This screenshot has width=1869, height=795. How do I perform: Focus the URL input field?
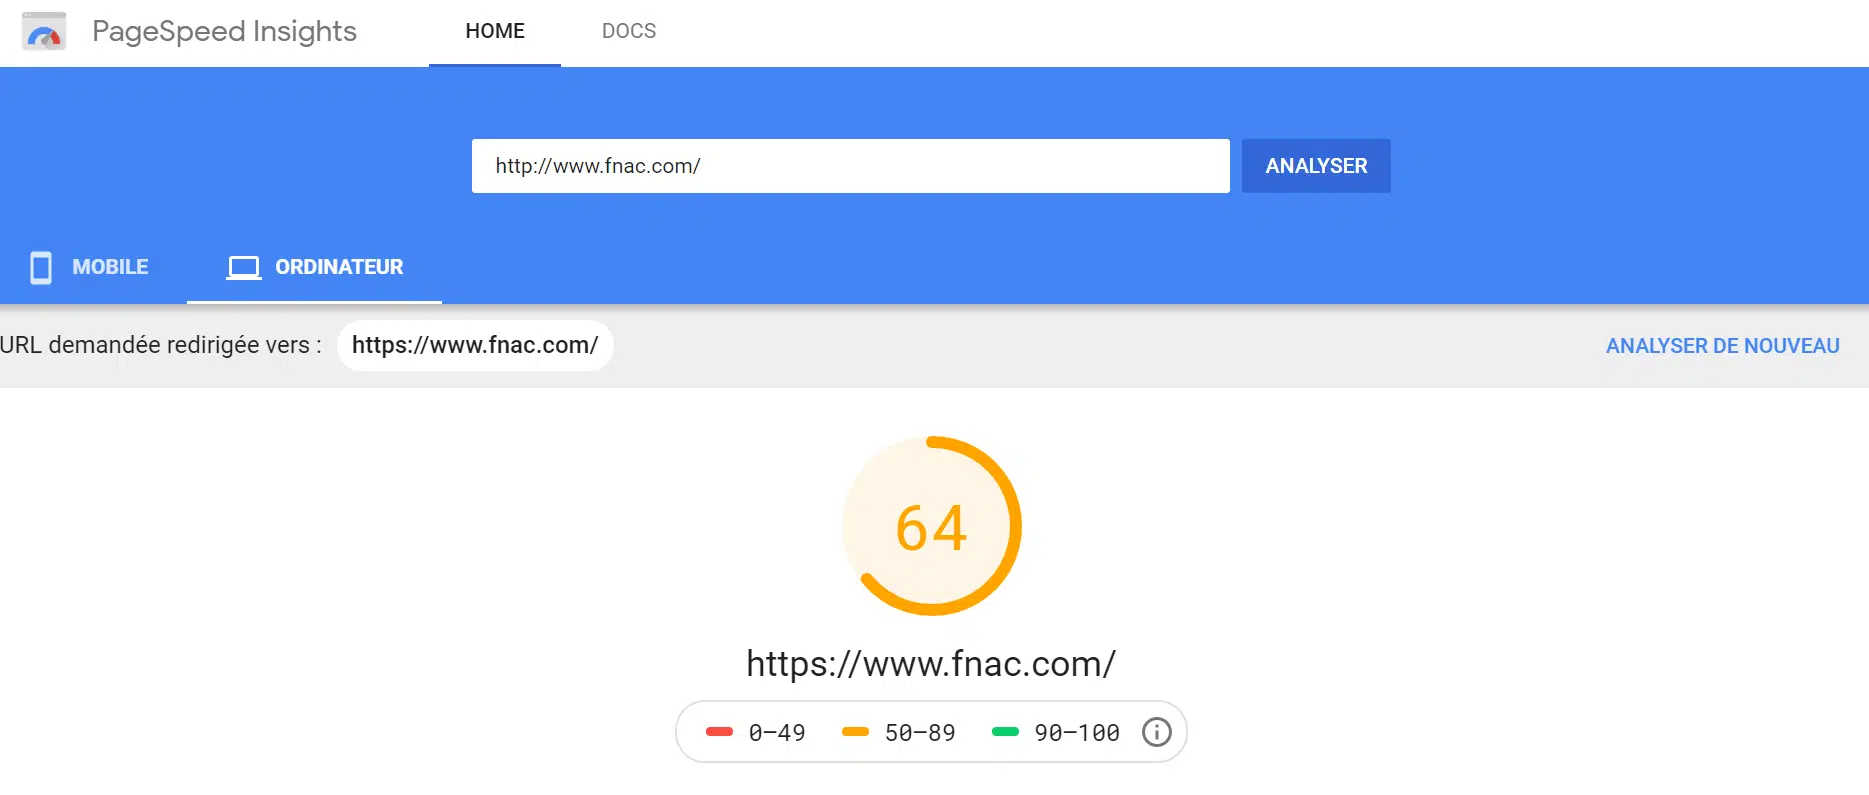click(x=850, y=166)
